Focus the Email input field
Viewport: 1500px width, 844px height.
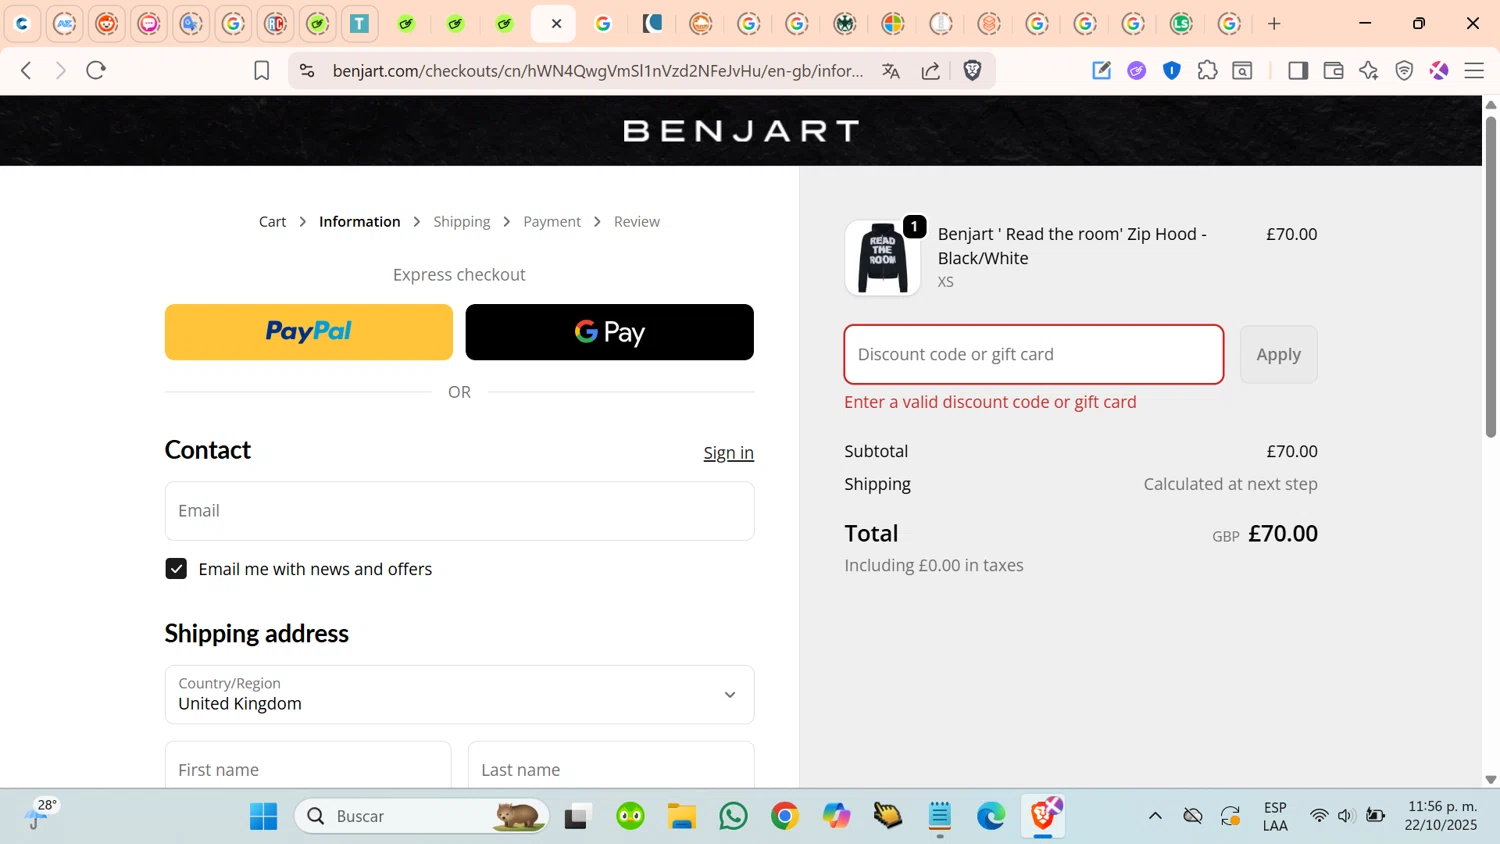pos(460,511)
